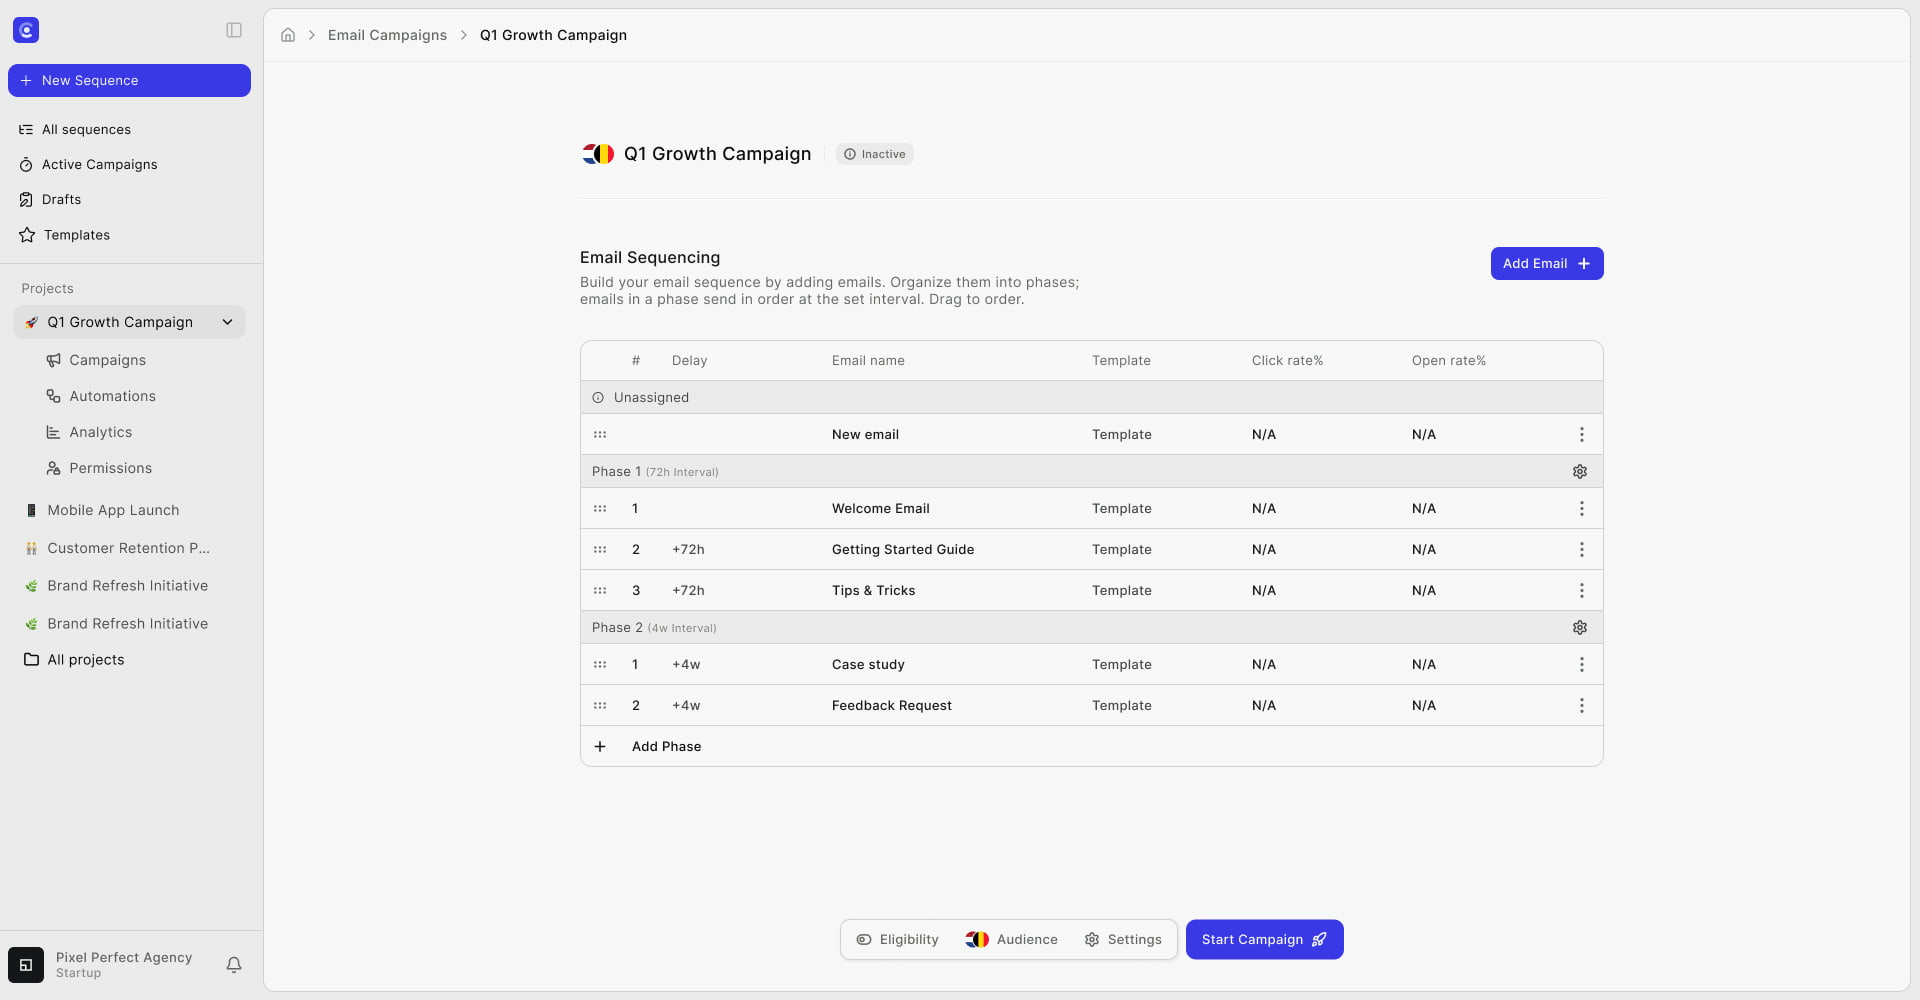
Task: Collapse Q1 Growth Campaign project chevron
Action: click(x=227, y=322)
